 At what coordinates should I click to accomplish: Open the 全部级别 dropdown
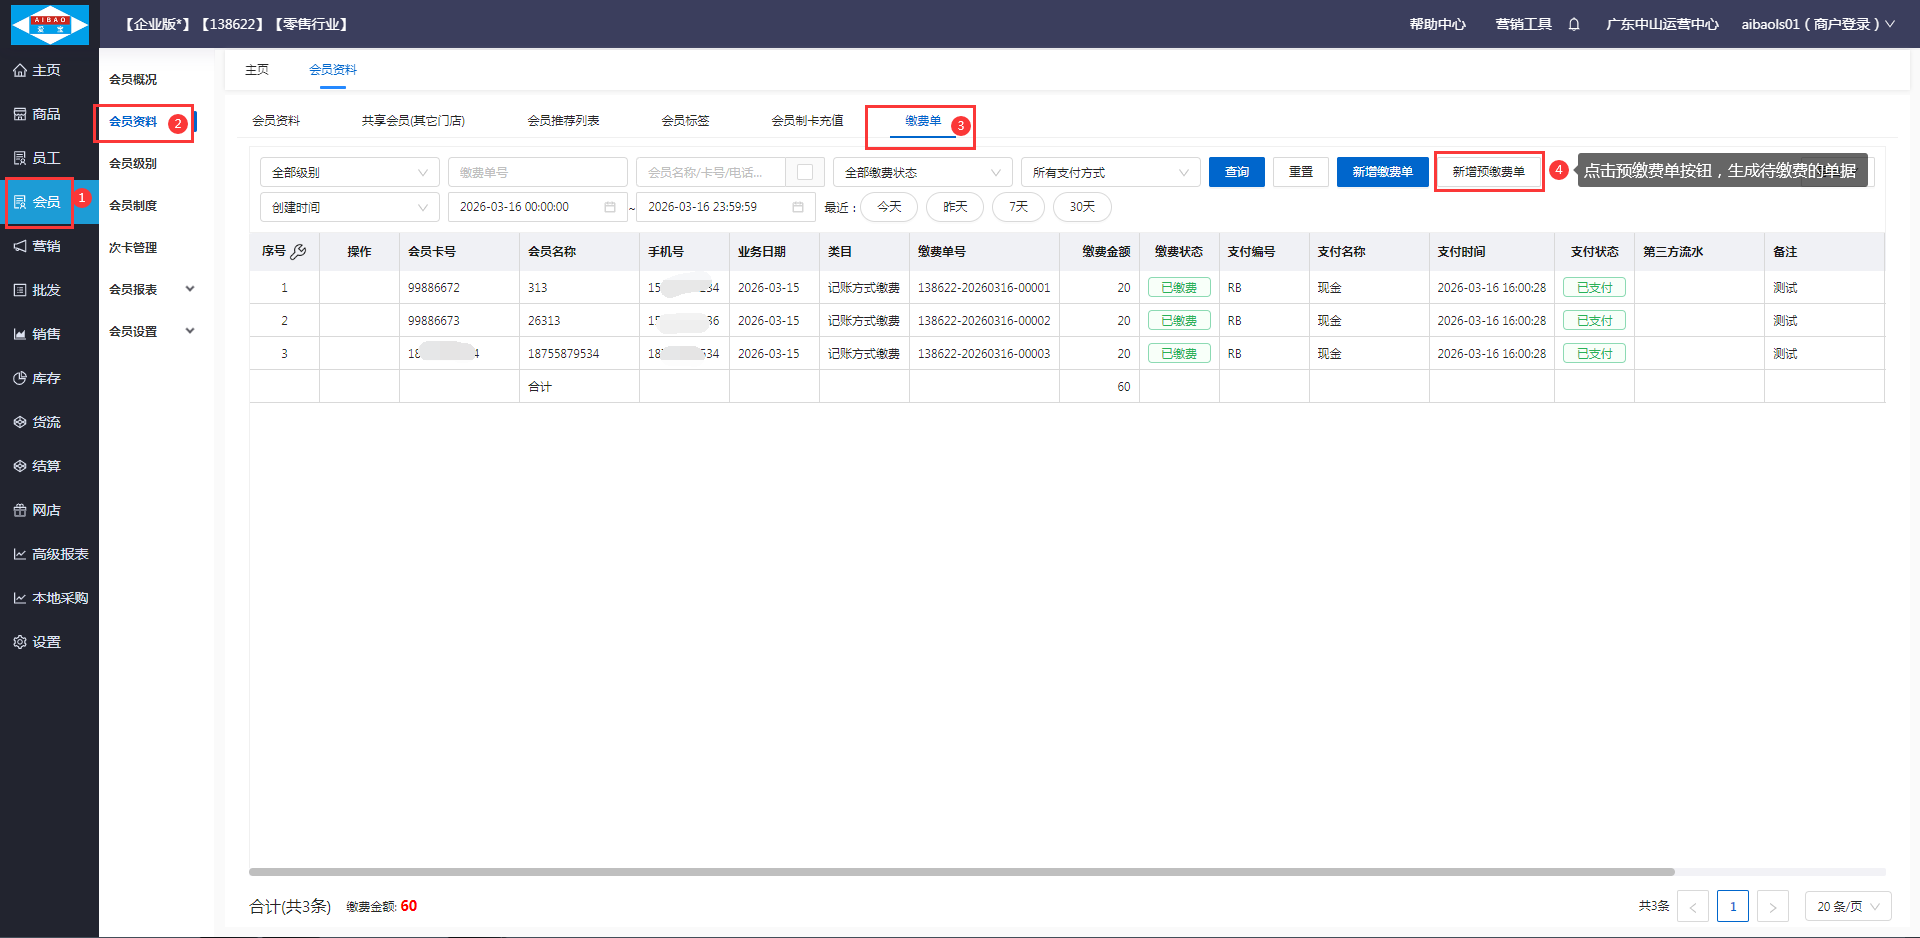click(x=349, y=172)
